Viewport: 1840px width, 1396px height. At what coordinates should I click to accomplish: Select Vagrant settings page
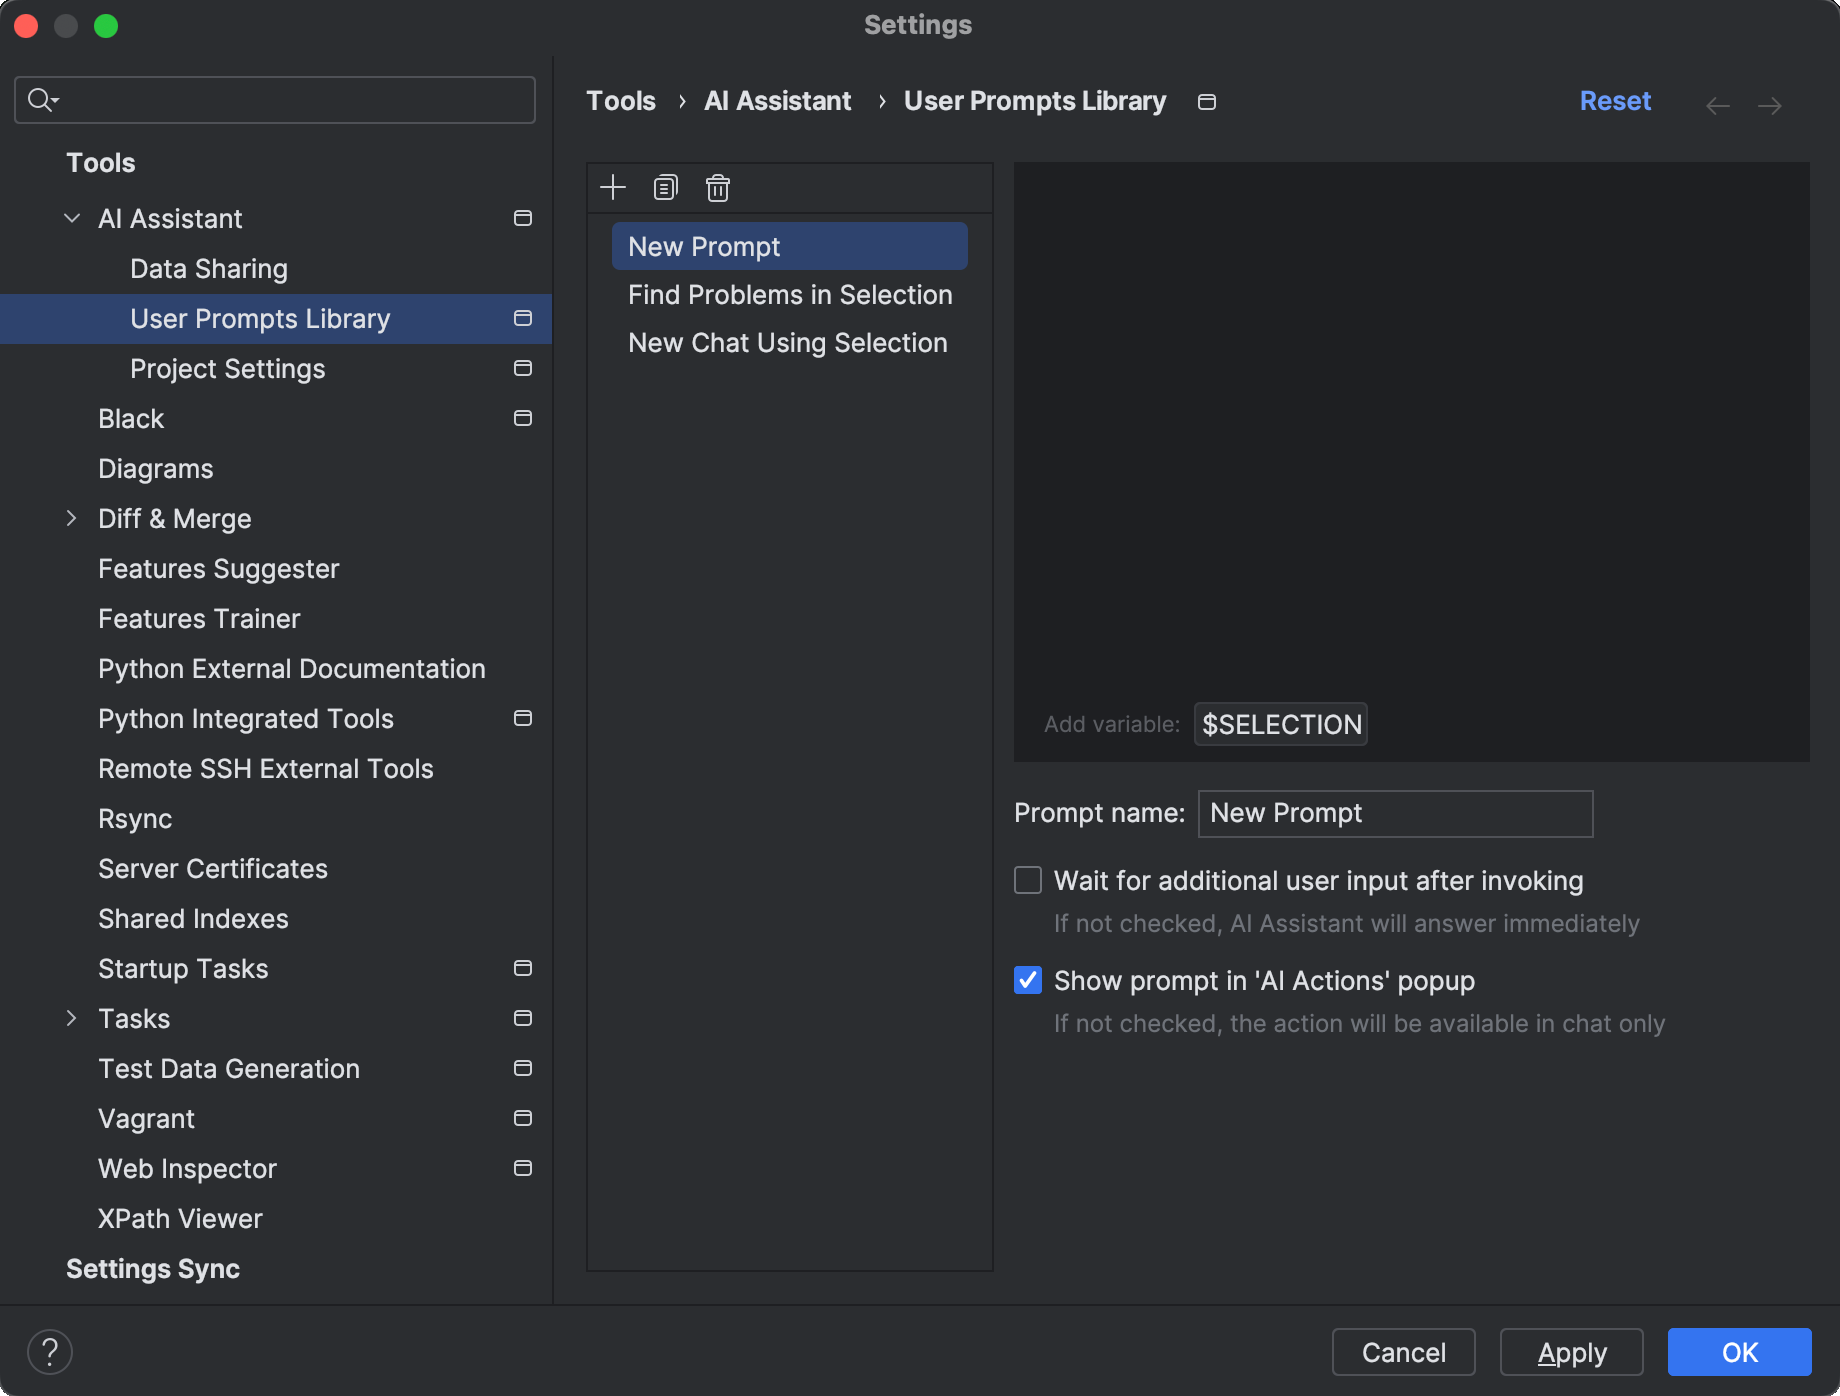tap(146, 1118)
